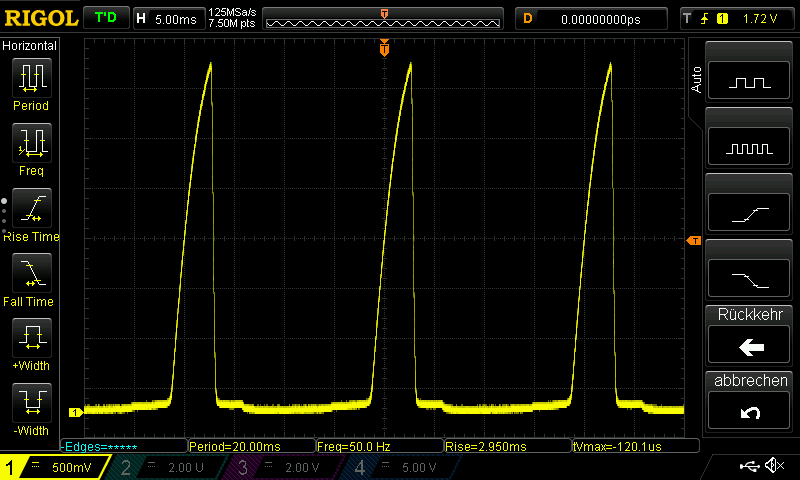
Task: Pick the multi-period square wave display option
Action: 751,147
